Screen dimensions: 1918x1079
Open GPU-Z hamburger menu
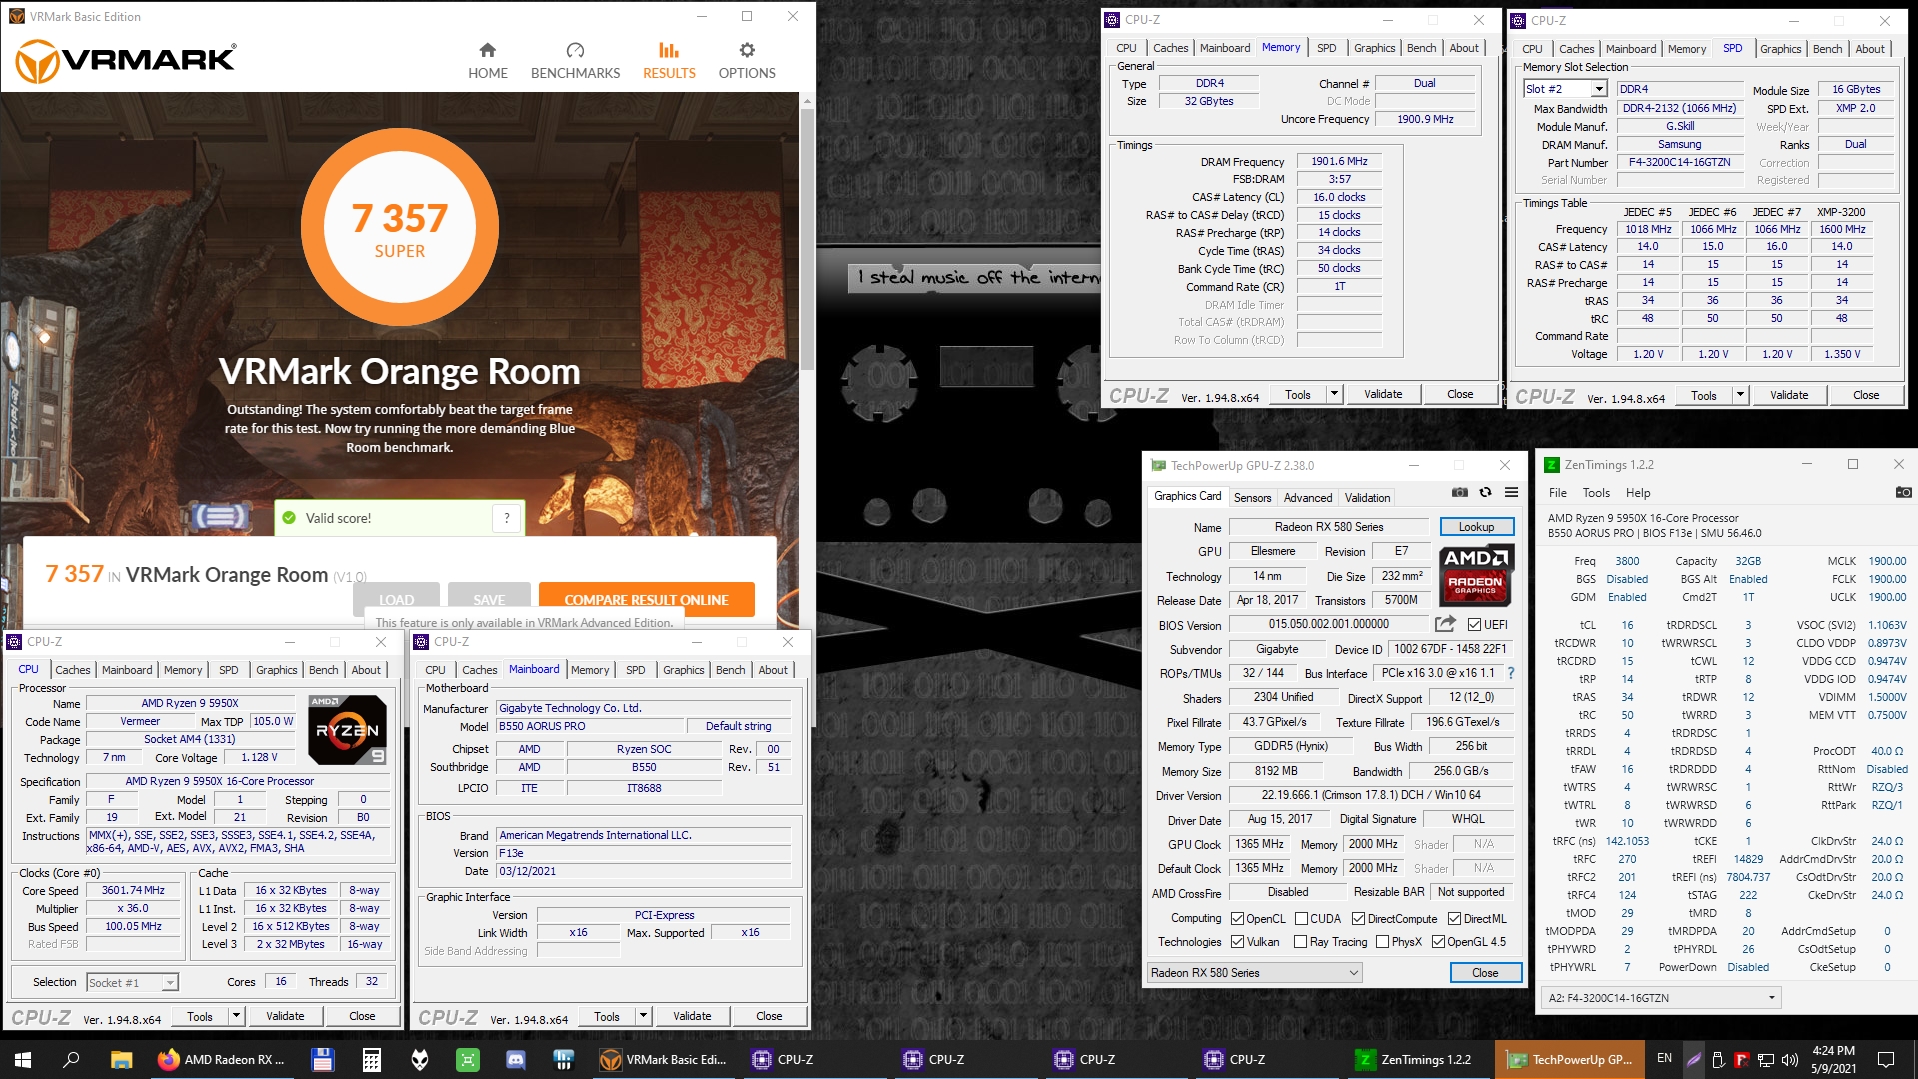click(1511, 492)
